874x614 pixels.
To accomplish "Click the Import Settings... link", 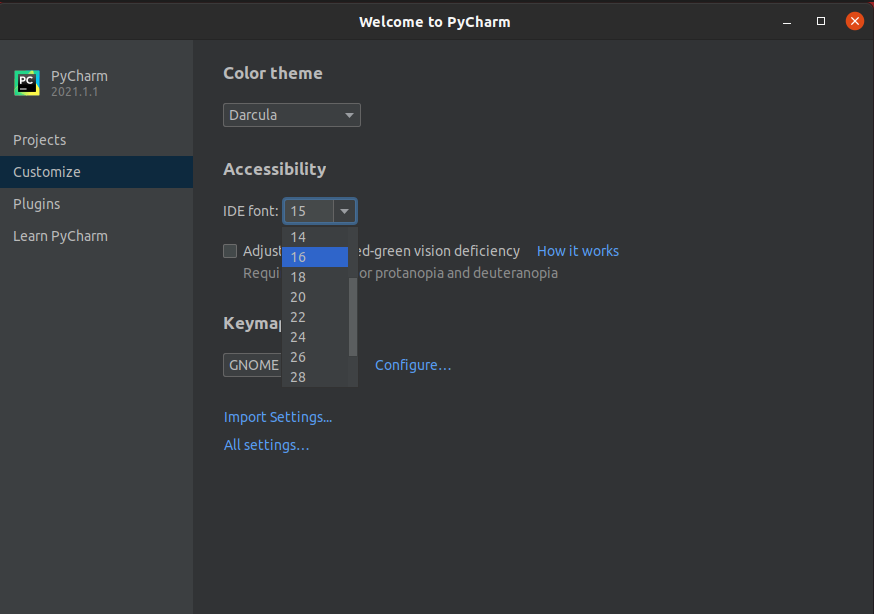I will point(278,417).
